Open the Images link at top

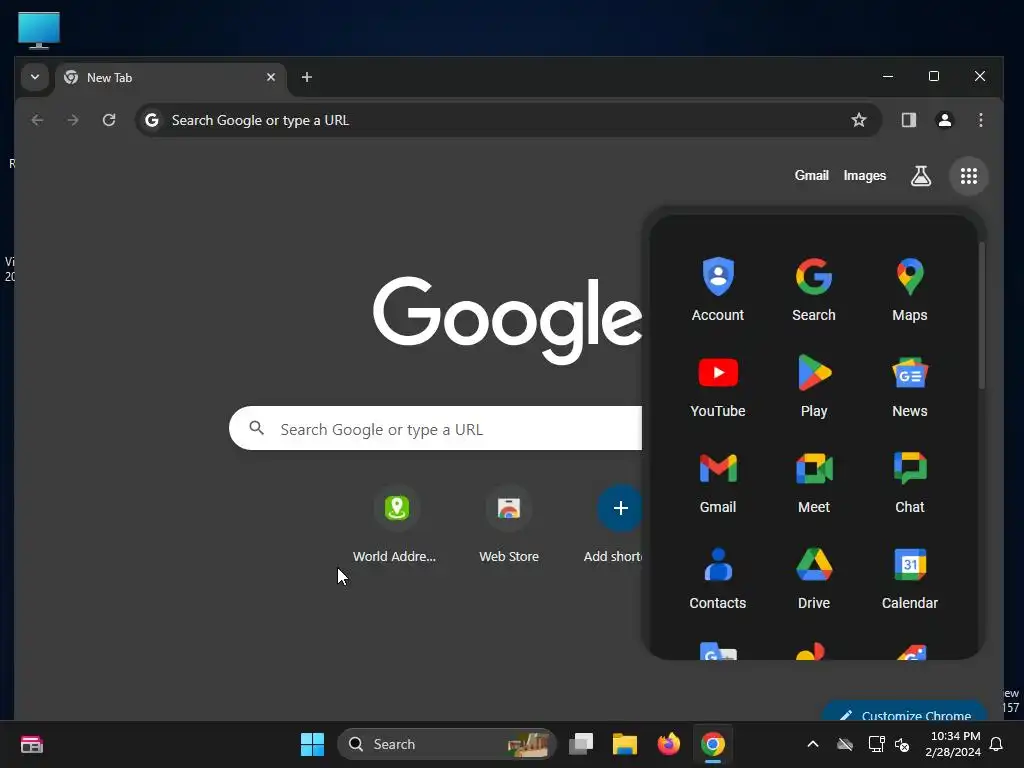click(865, 176)
